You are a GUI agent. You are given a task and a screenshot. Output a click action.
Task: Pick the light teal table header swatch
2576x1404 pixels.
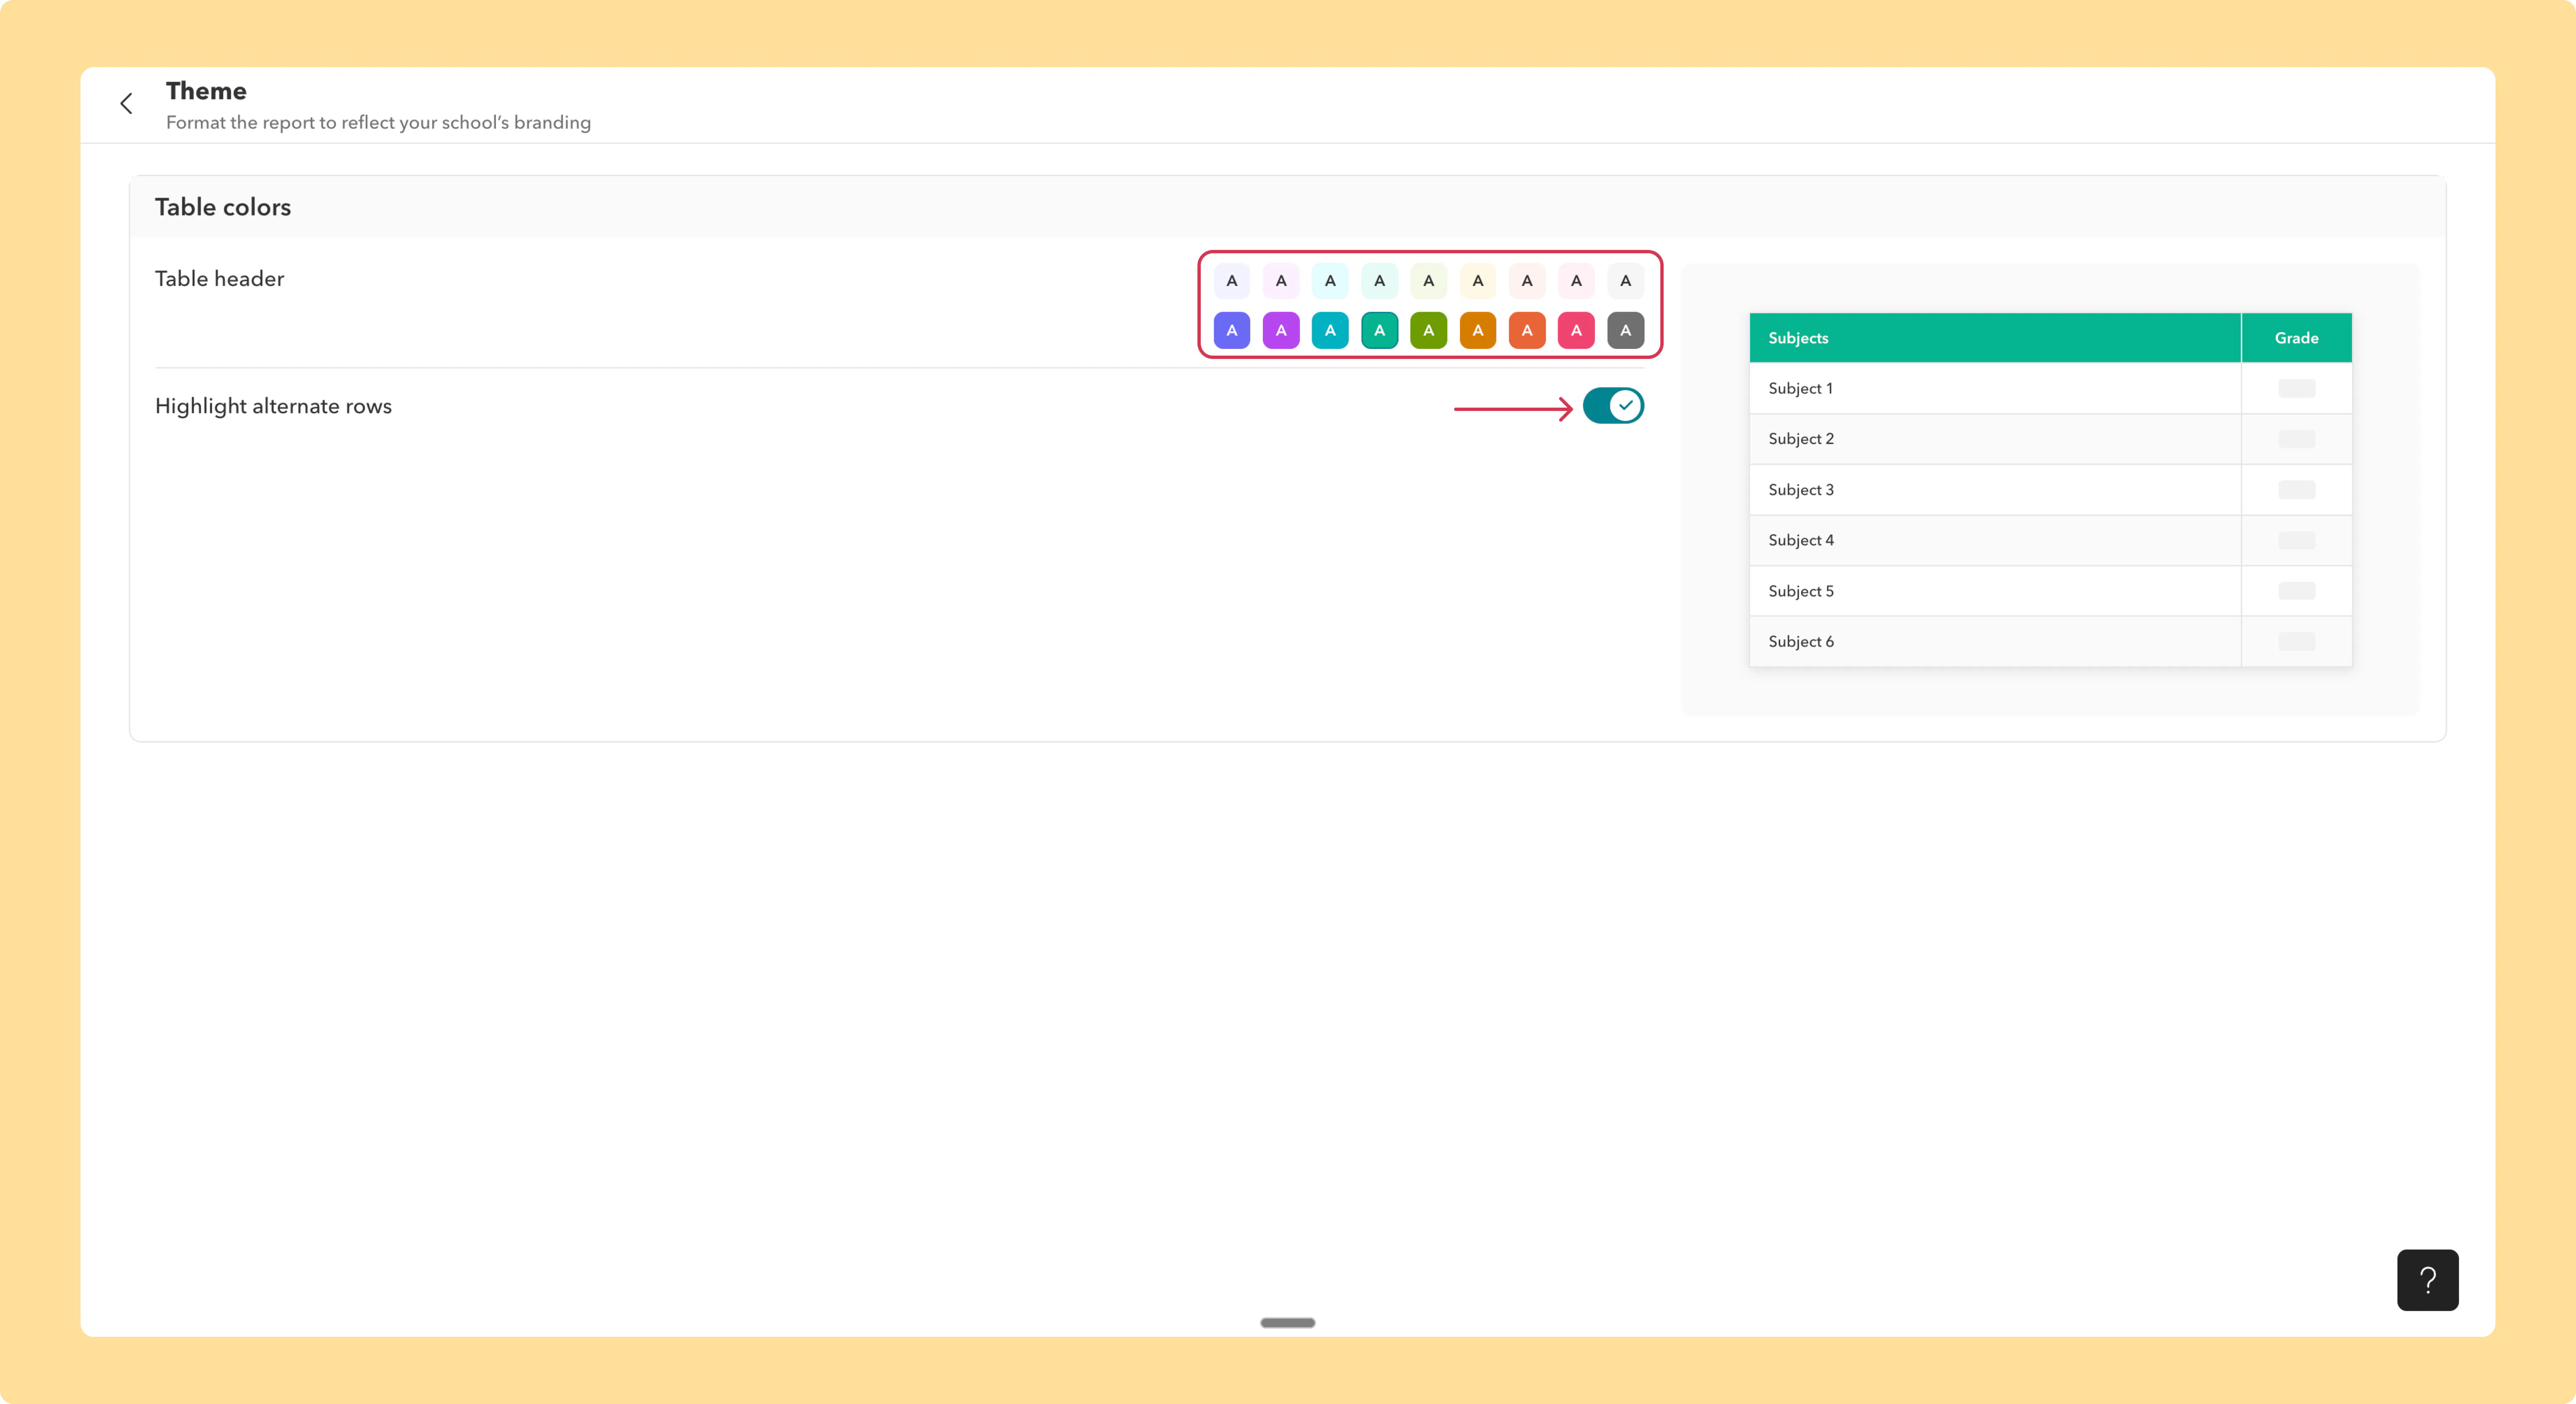(x=1380, y=281)
